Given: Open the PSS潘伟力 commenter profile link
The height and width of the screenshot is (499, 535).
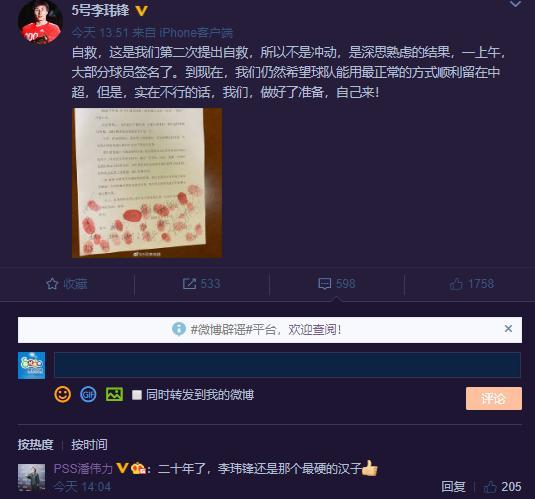Looking at the screenshot, I should point(83,468).
